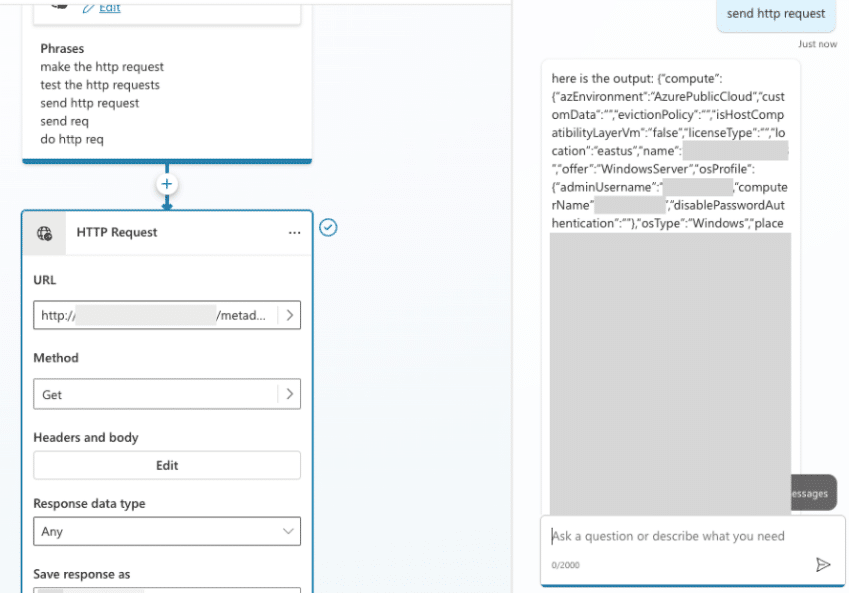Click phrase 'test the http requests'

pyautogui.click(x=100, y=85)
